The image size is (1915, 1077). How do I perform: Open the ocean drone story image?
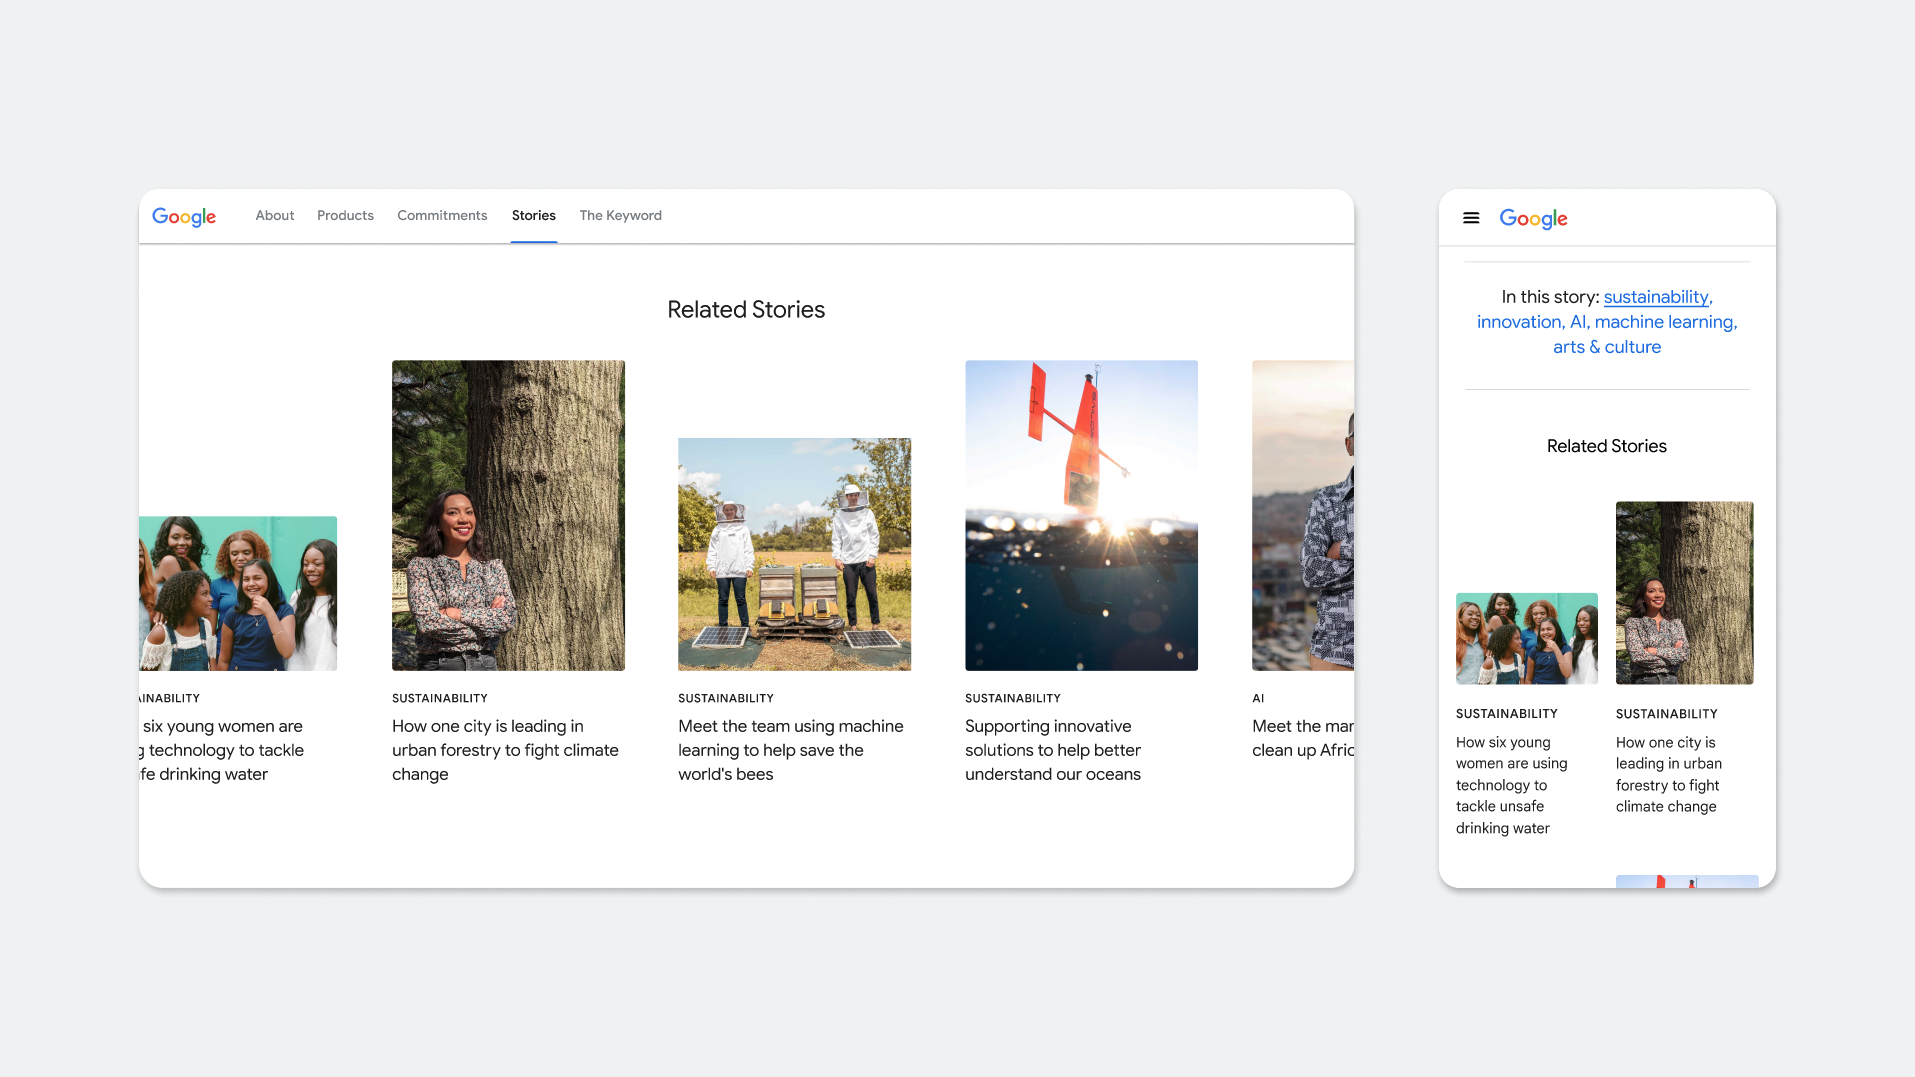point(1081,515)
